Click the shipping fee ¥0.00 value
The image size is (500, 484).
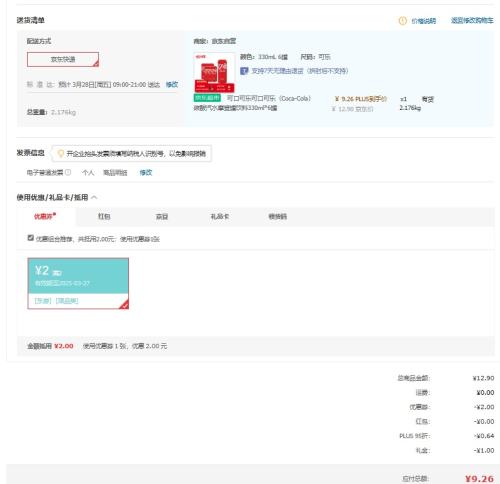pyautogui.click(x=485, y=393)
